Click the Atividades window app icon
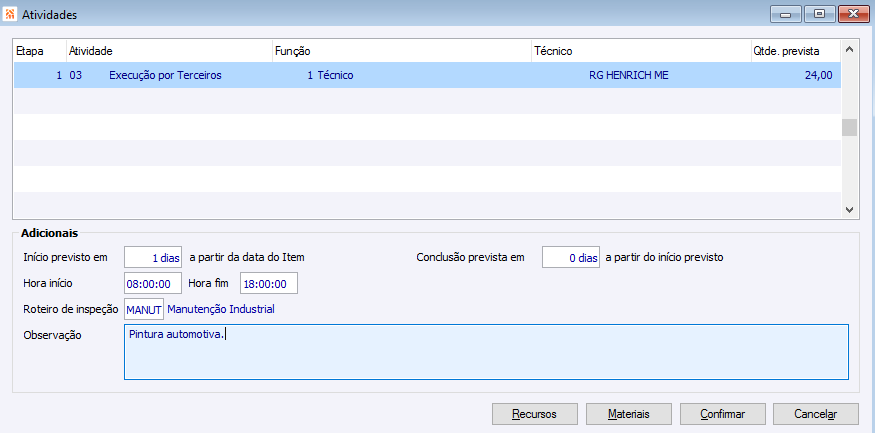 point(10,15)
